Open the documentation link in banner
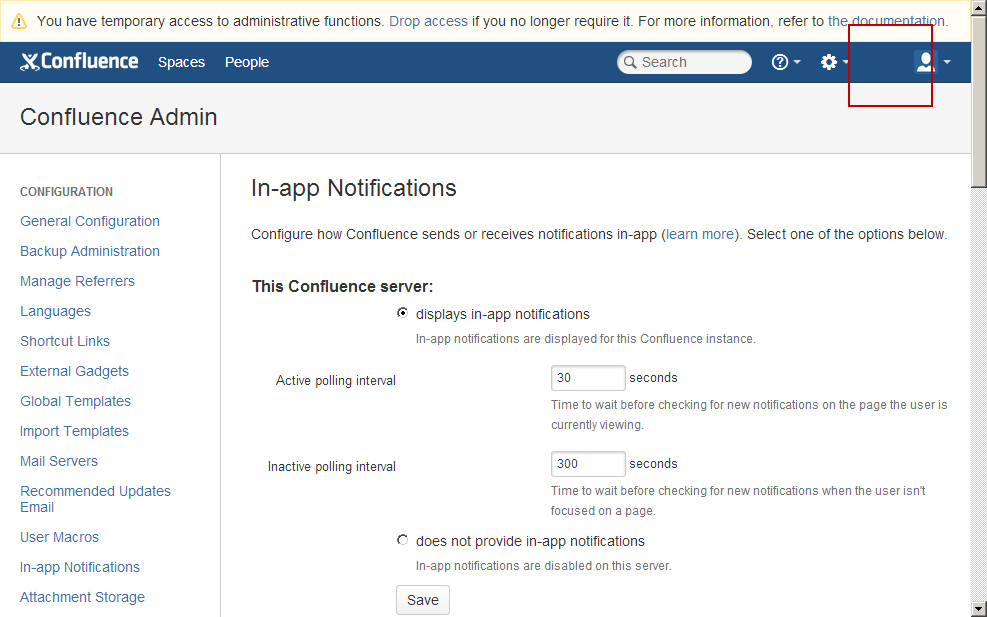The height and width of the screenshot is (617, 987). coord(886,21)
